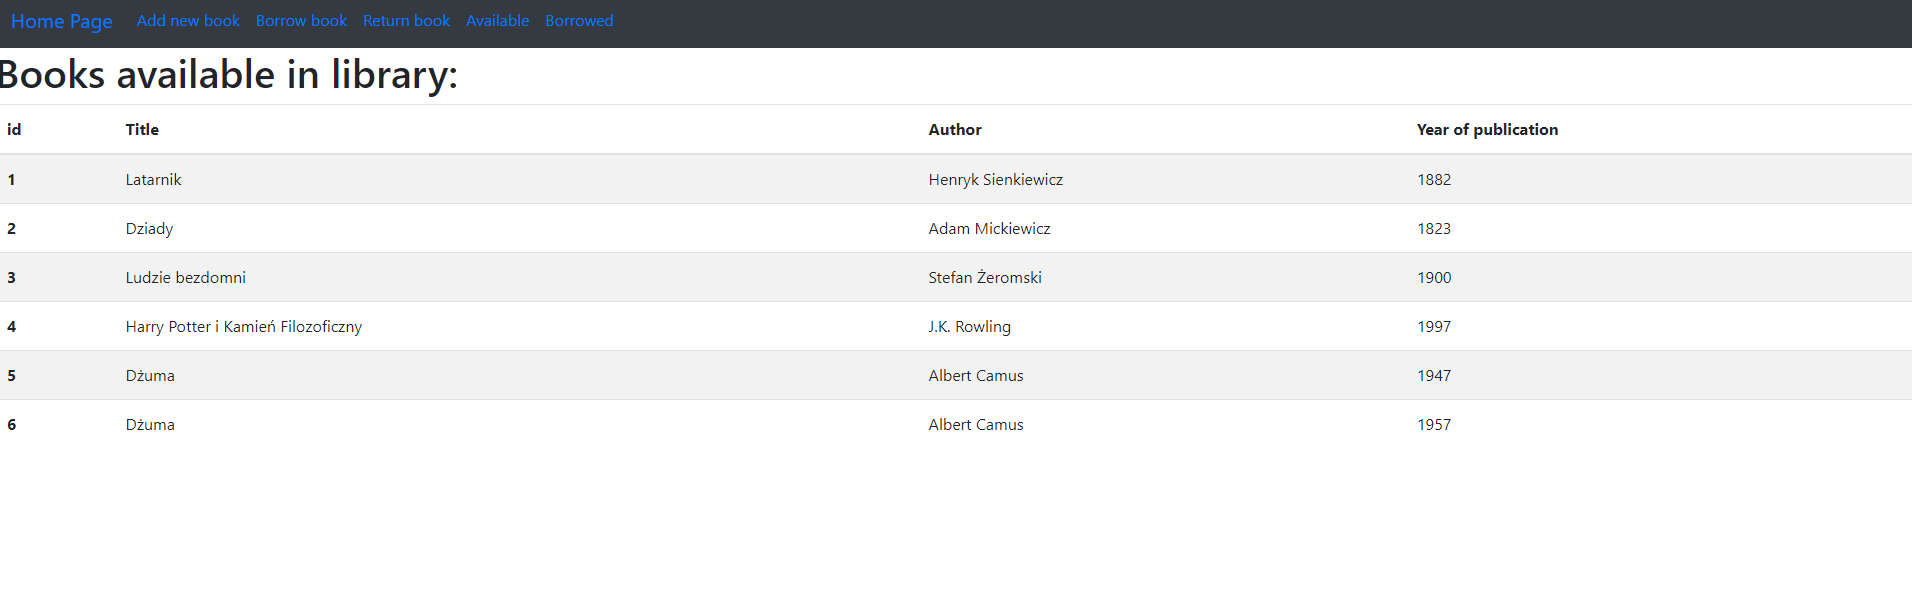The image size is (1912, 590).
Task: Click Add new book in navbar
Action: point(188,20)
